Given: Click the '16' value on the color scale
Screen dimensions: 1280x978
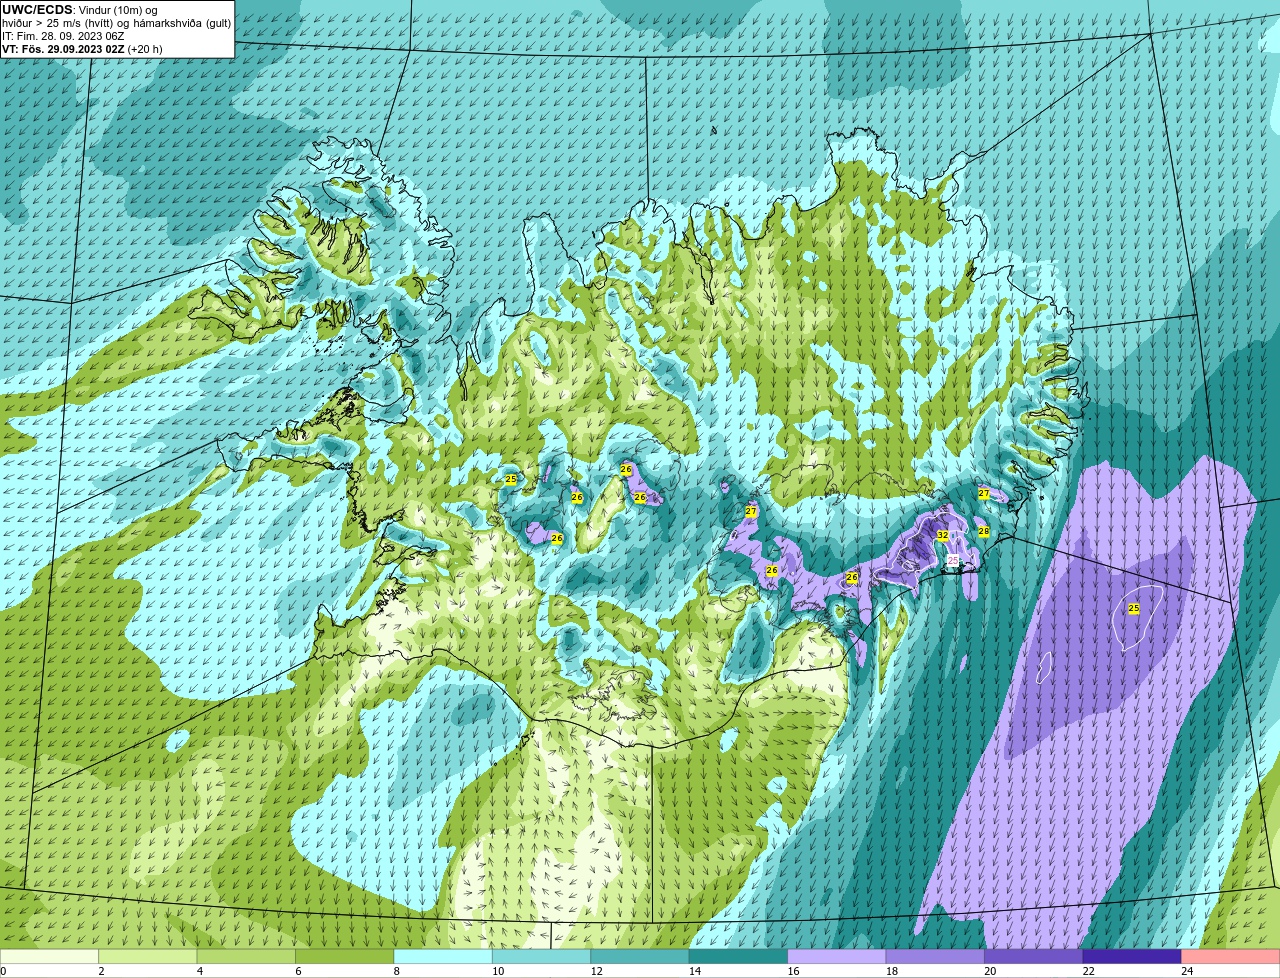Looking at the screenshot, I should point(794,971).
